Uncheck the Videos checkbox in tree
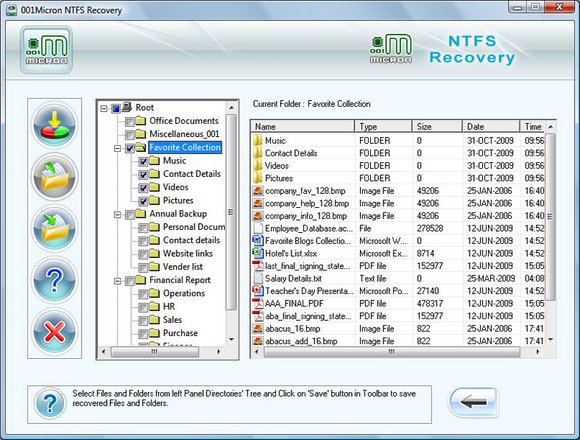This screenshot has width=580, height=440. click(x=143, y=188)
